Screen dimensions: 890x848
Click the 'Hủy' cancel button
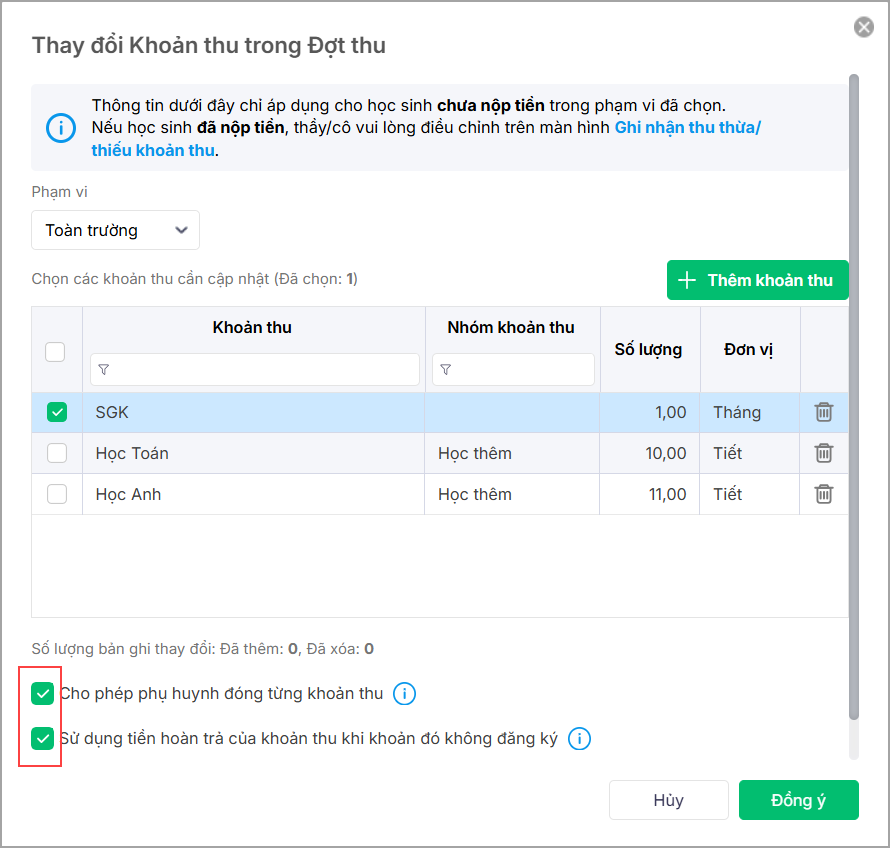(x=668, y=800)
